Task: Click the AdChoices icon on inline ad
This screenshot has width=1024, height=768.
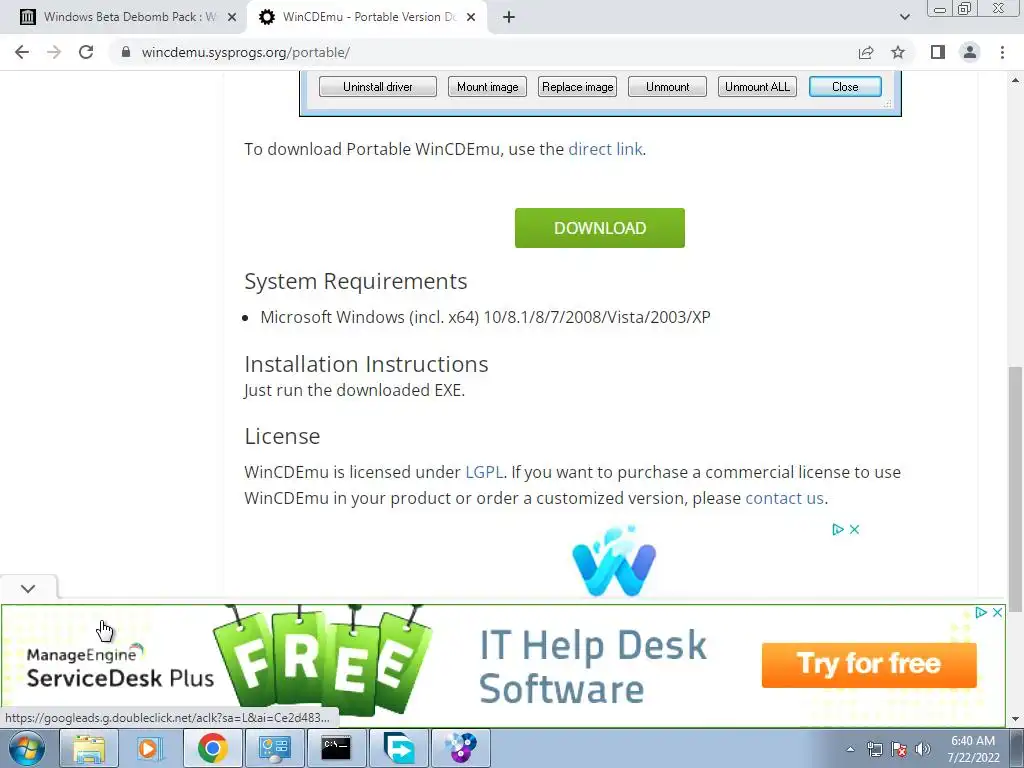Action: pyautogui.click(x=838, y=530)
